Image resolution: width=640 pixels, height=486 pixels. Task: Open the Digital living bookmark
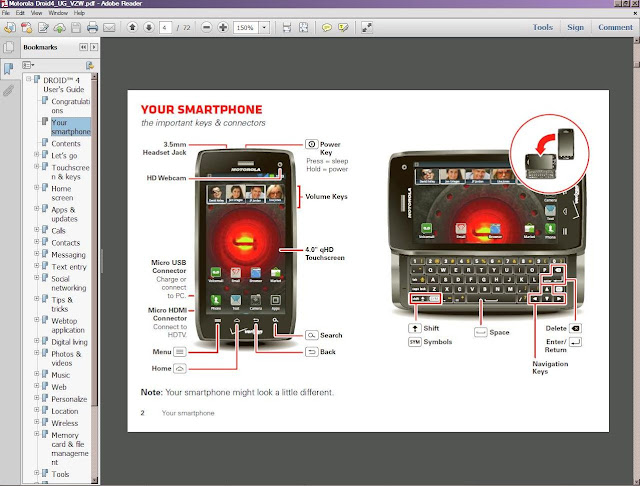coord(69,342)
